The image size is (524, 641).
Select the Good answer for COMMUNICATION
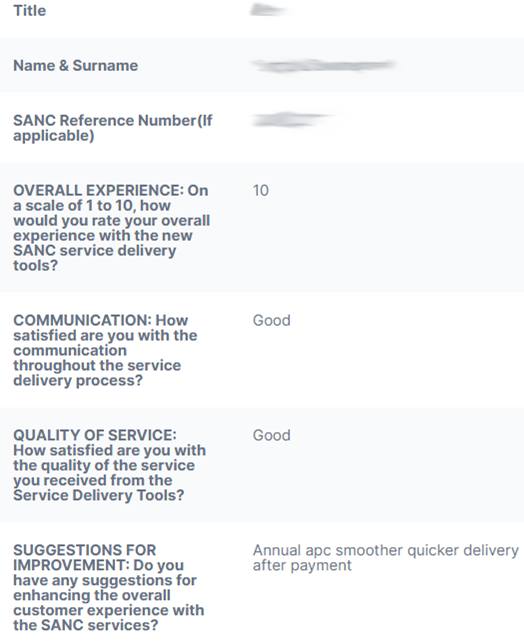tap(272, 320)
